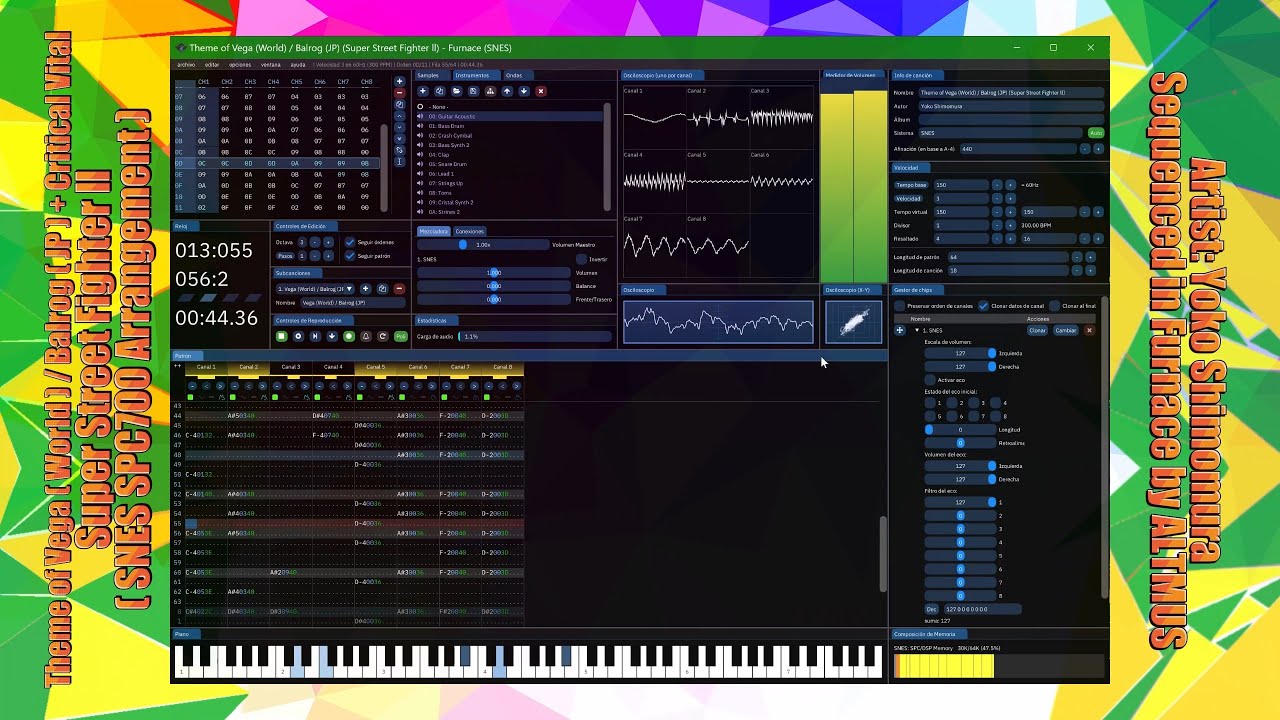Adjust the echo Retroalimentación slider
1280x720 pixels.
click(960, 443)
